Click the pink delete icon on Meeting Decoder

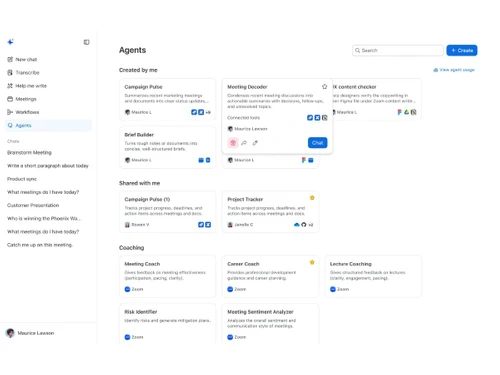point(233,143)
